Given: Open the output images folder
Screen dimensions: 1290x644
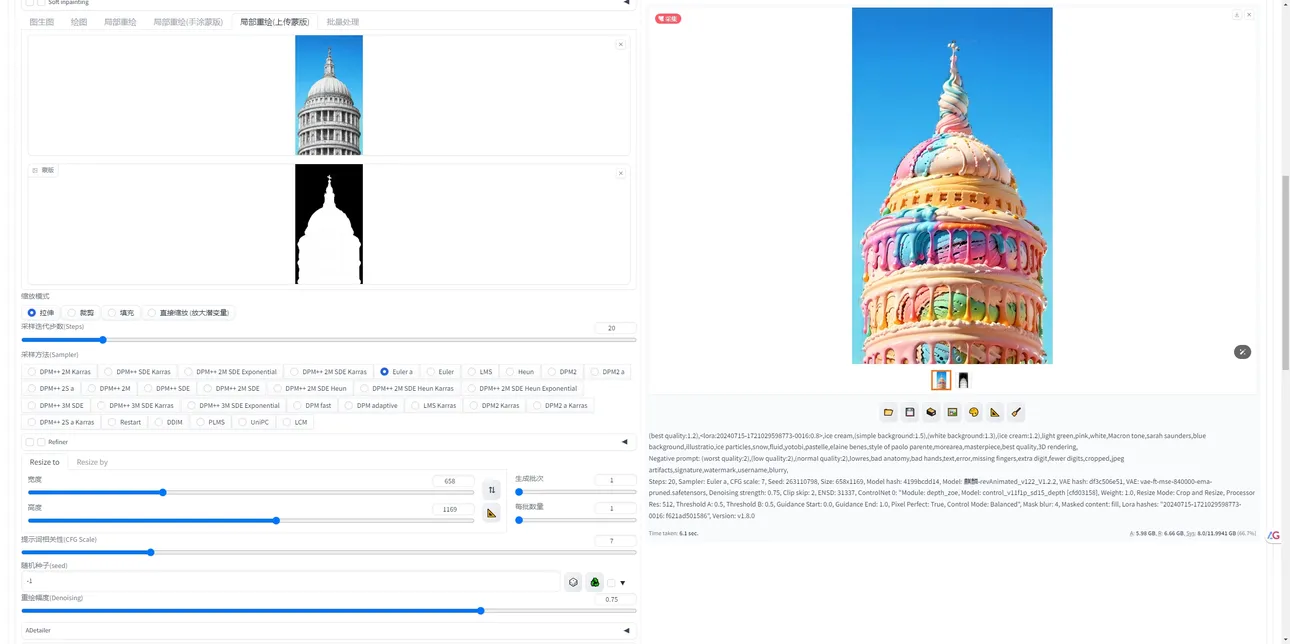Looking at the screenshot, I should [888, 412].
